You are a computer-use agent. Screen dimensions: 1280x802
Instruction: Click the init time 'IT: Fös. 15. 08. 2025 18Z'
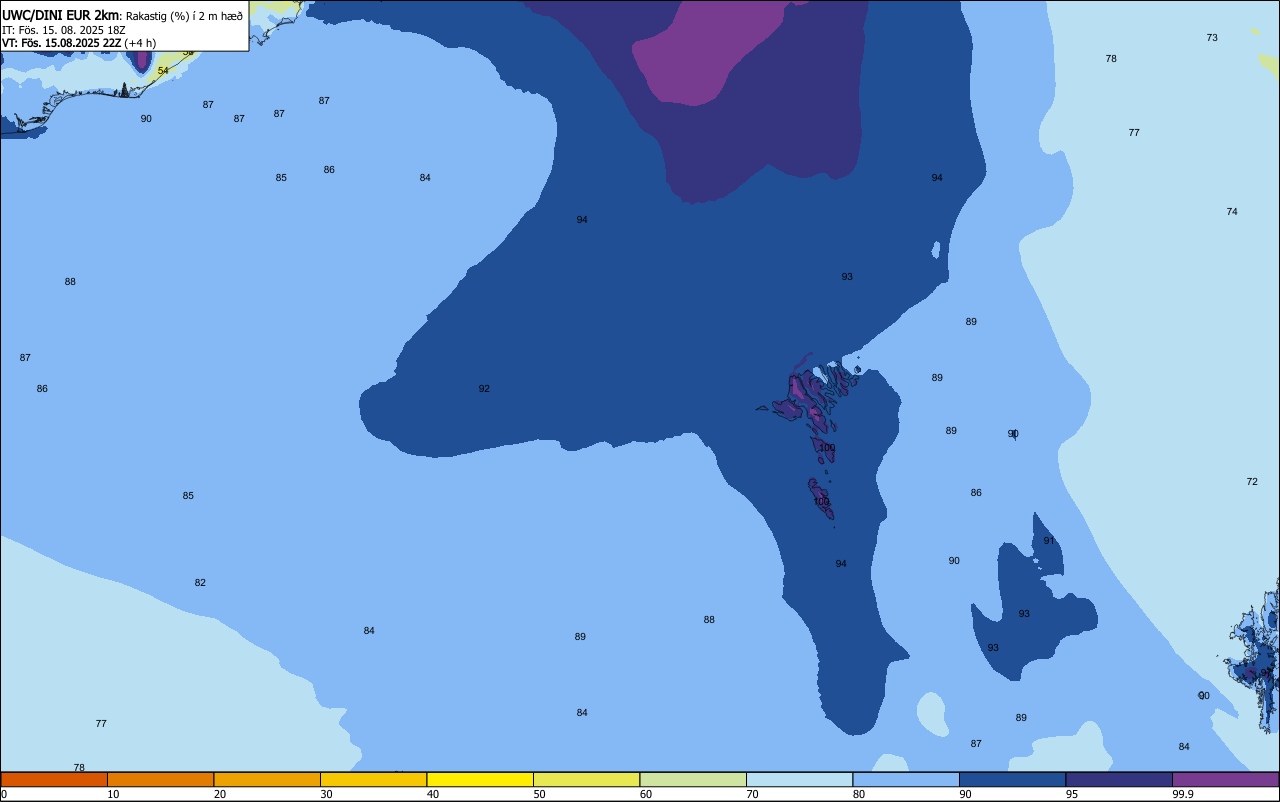63,30
